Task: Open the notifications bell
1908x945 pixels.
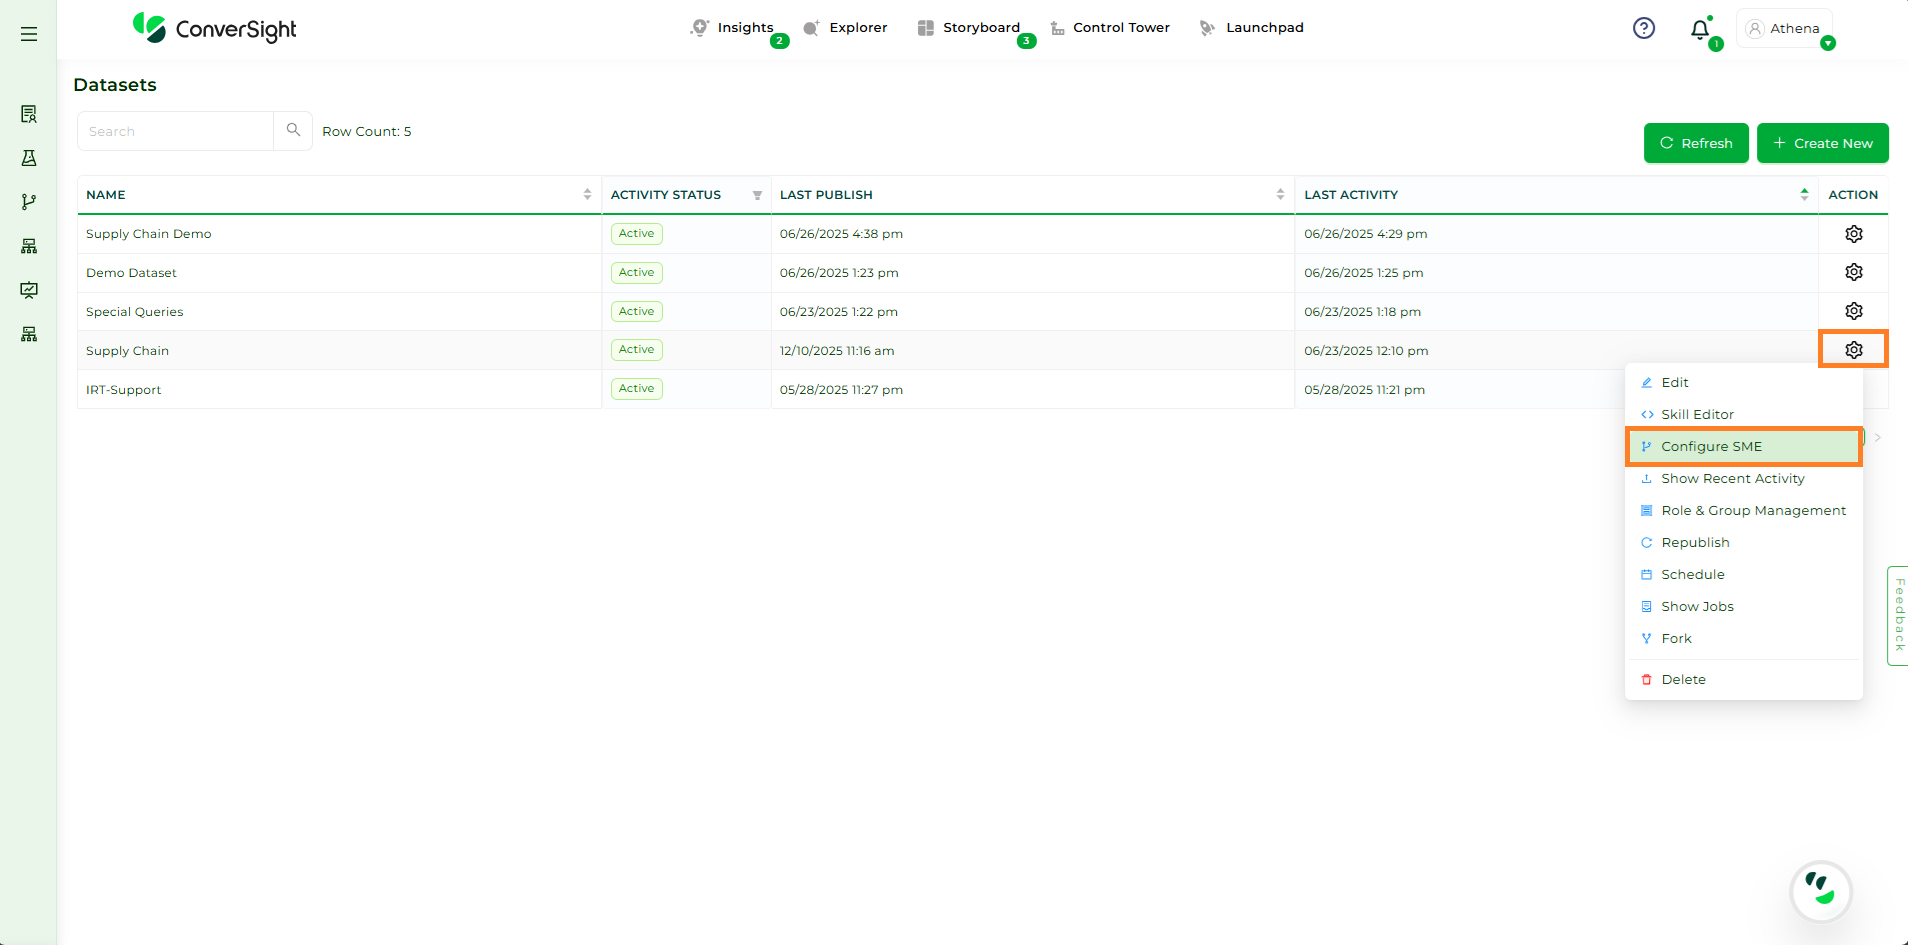Action: click(x=1700, y=30)
